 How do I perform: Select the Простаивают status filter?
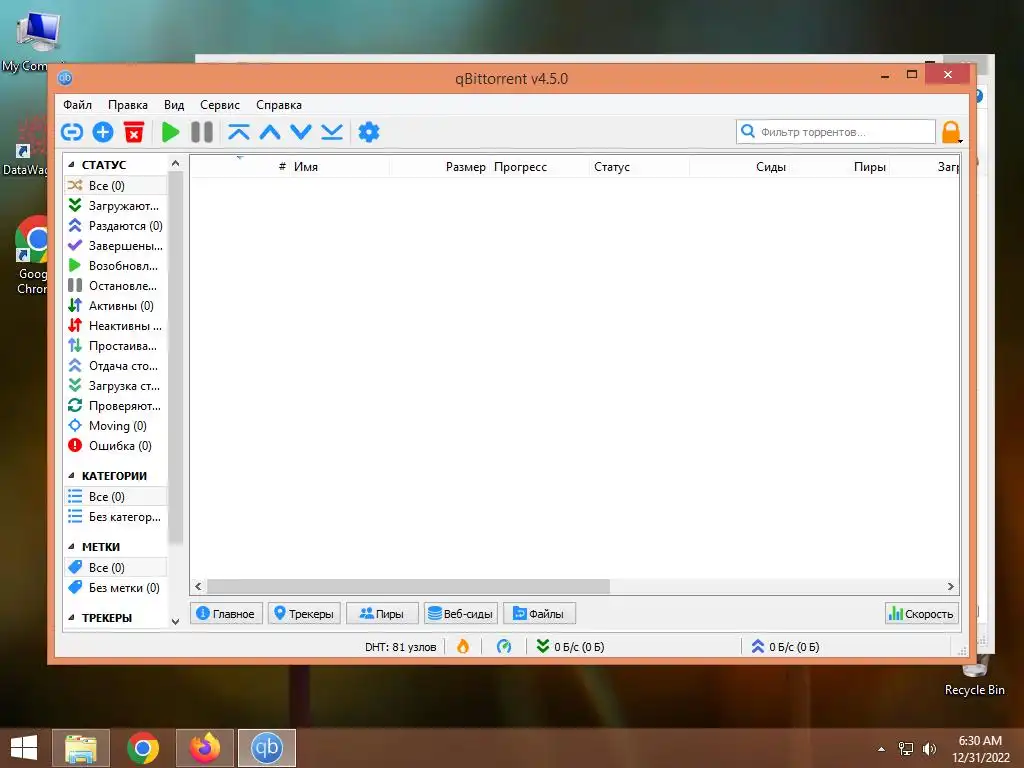(x=116, y=346)
